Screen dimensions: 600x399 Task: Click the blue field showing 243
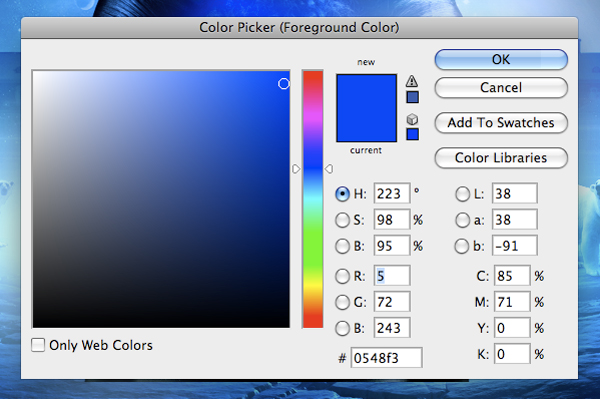pyautogui.click(x=392, y=328)
